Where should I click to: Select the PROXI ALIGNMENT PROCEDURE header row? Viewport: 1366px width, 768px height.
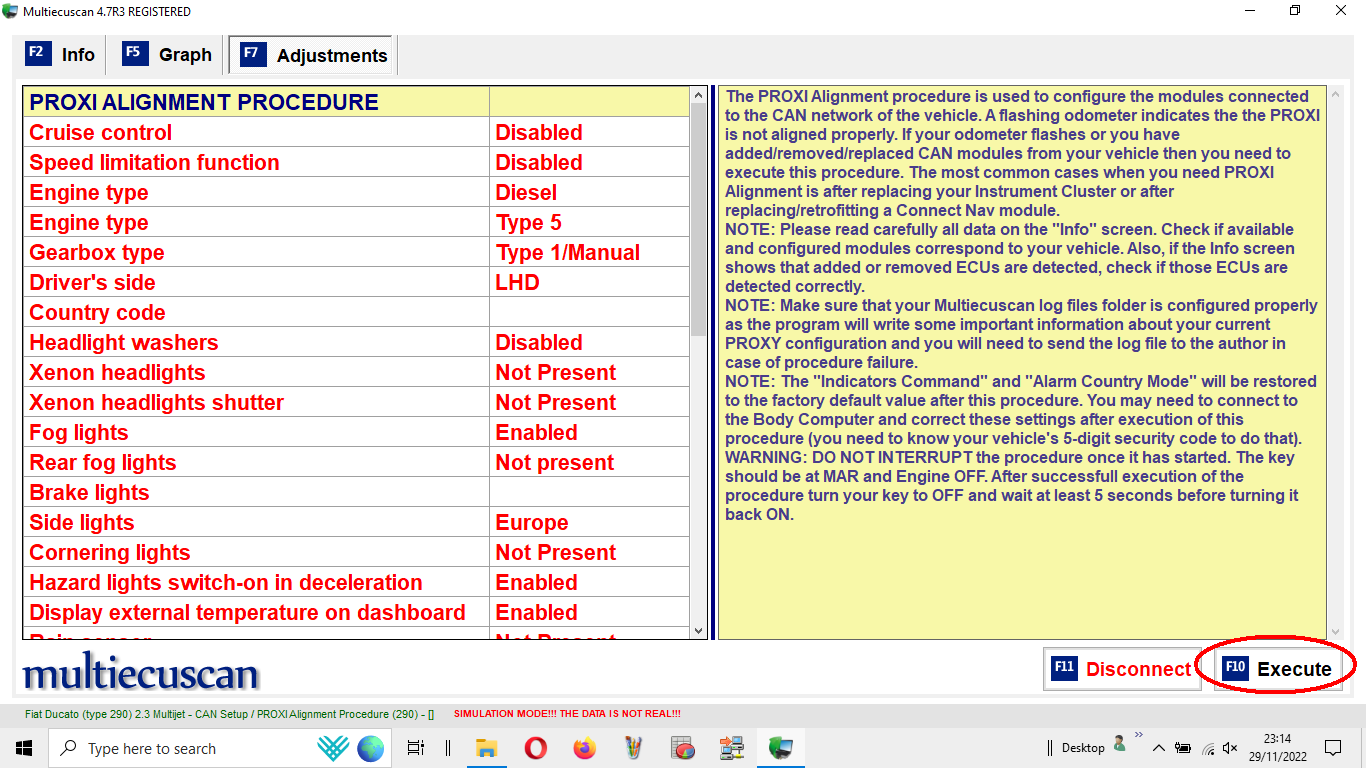point(356,102)
